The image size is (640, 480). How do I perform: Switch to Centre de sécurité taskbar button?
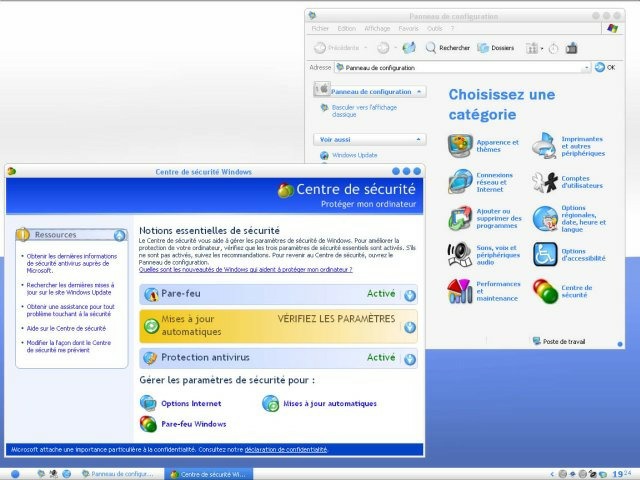tap(208, 474)
